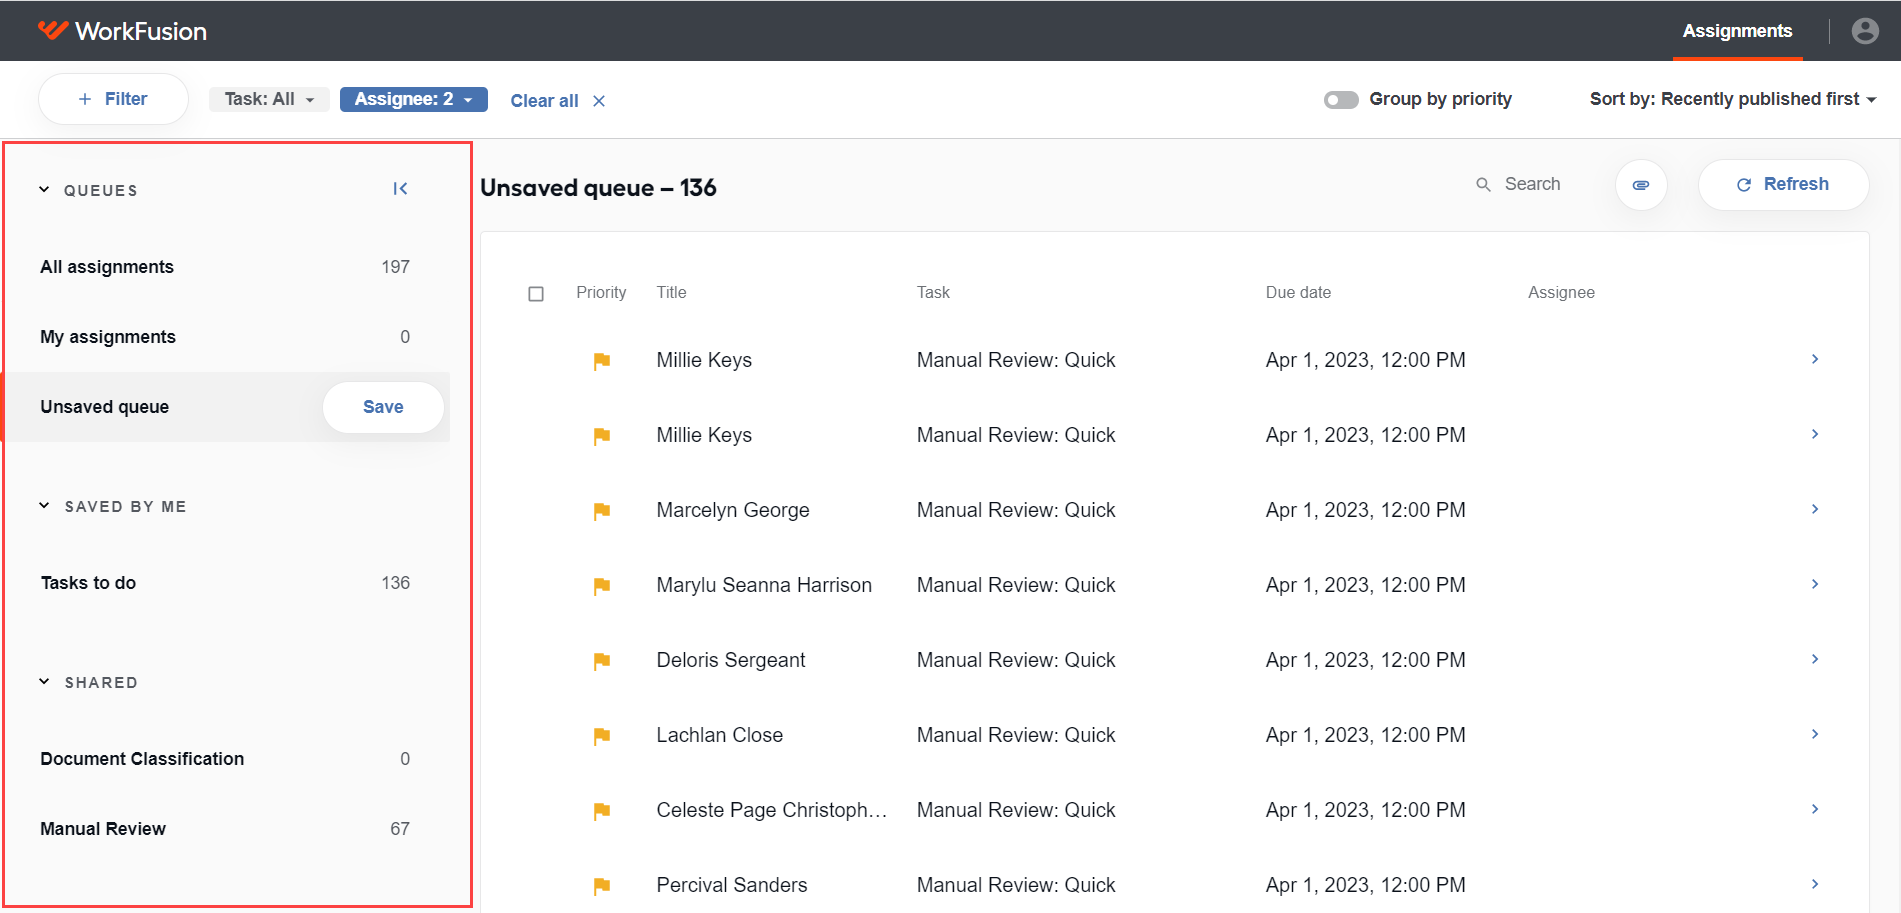The image size is (1901, 913).
Task: Click the X icon next to Clear all
Action: pos(599,101)
